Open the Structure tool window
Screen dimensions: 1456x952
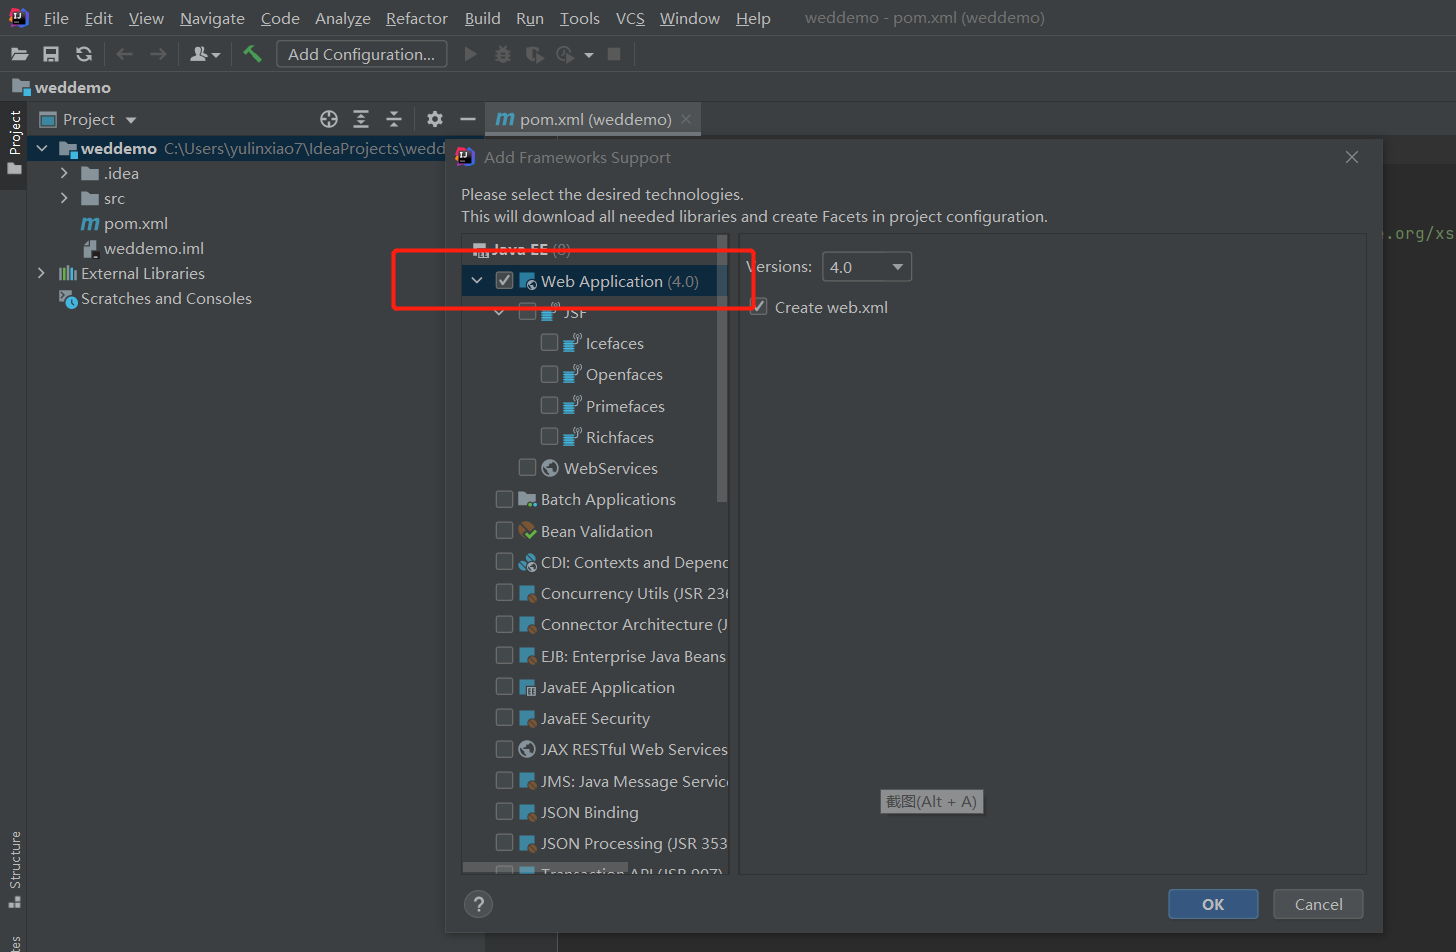tap(15, 869)
